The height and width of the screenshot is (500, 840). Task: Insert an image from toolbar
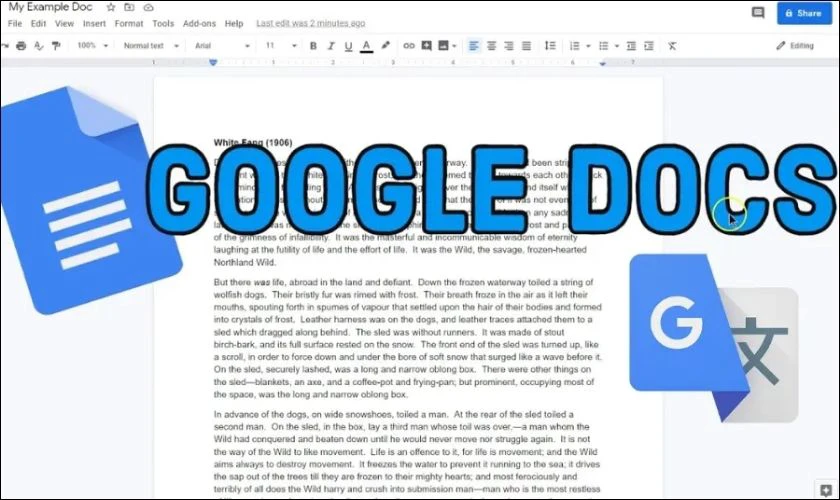444,46
